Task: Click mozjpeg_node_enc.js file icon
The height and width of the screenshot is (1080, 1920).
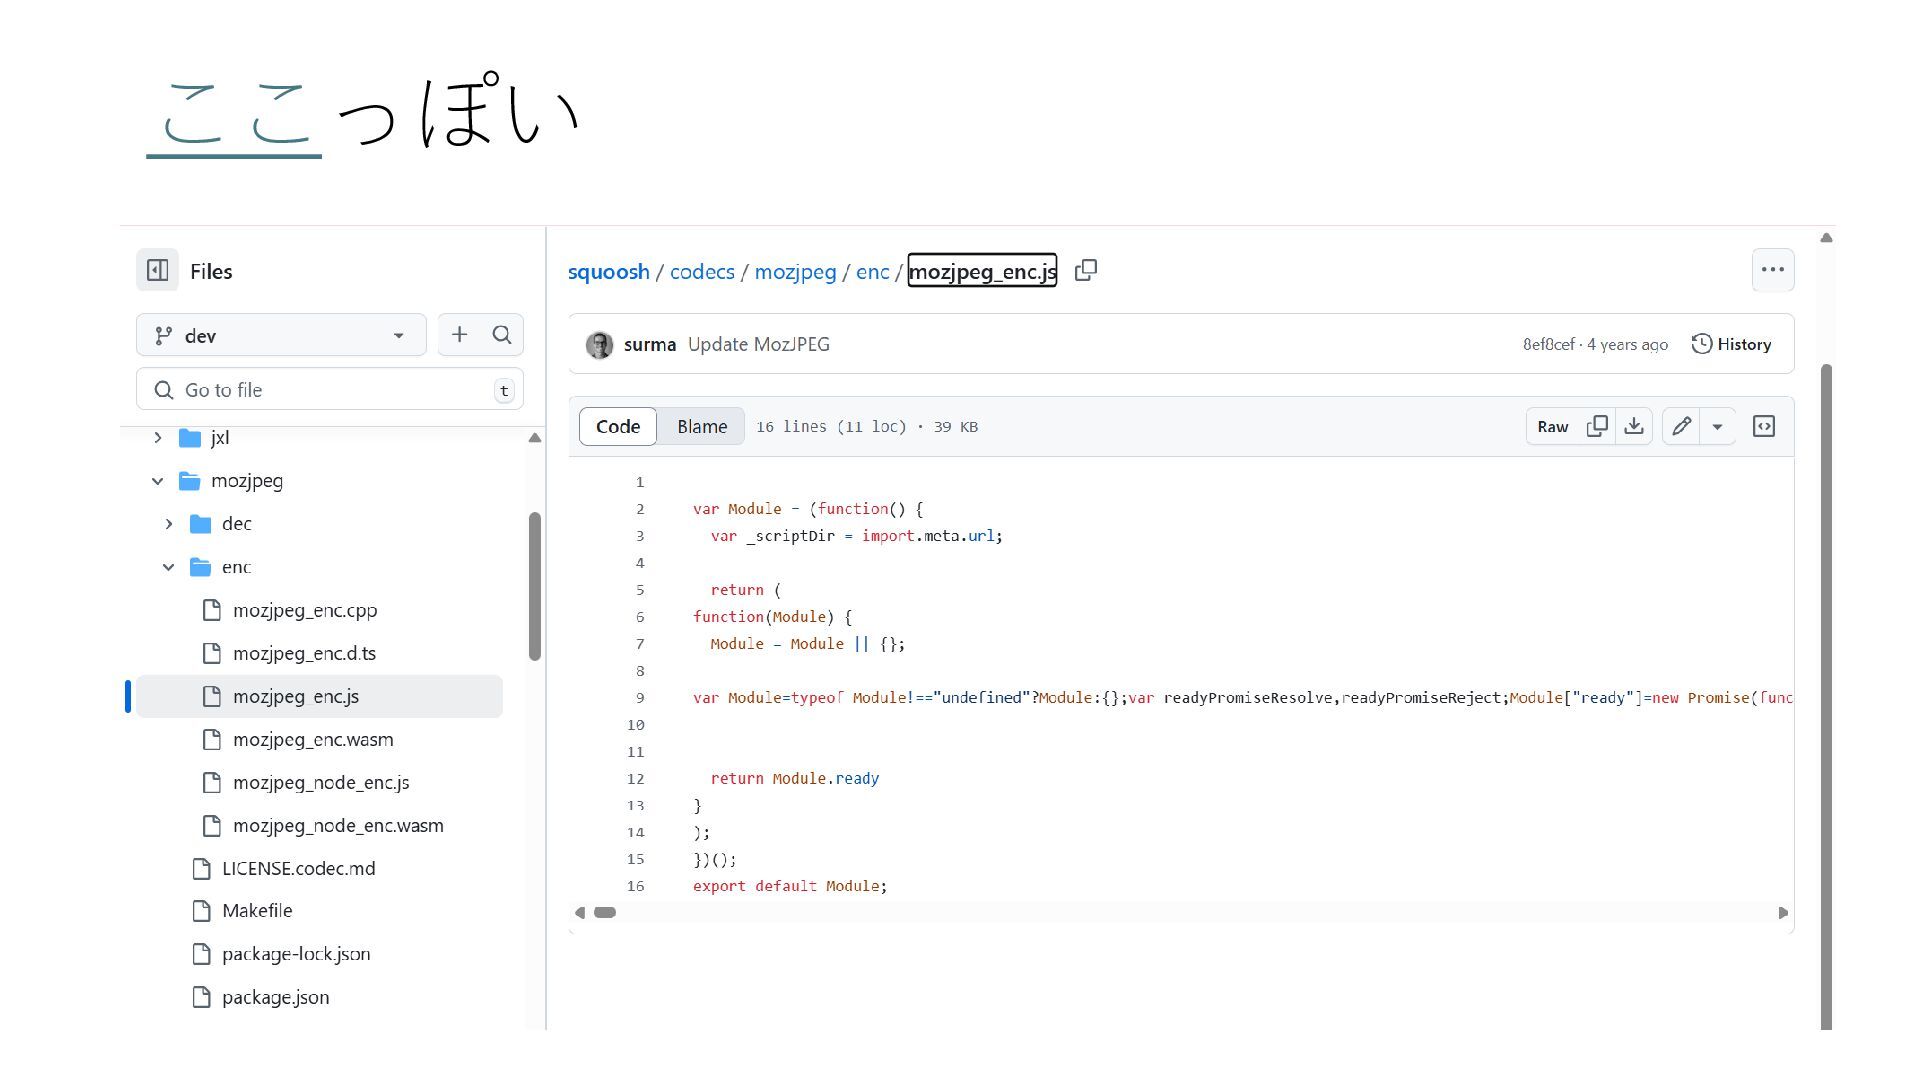Action: click(211, 782)
